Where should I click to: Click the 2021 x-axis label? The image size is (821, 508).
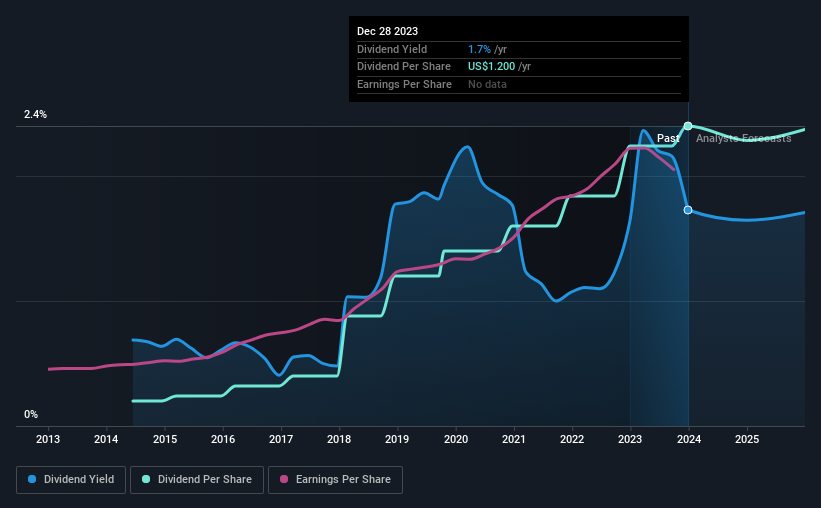(514, 439)
